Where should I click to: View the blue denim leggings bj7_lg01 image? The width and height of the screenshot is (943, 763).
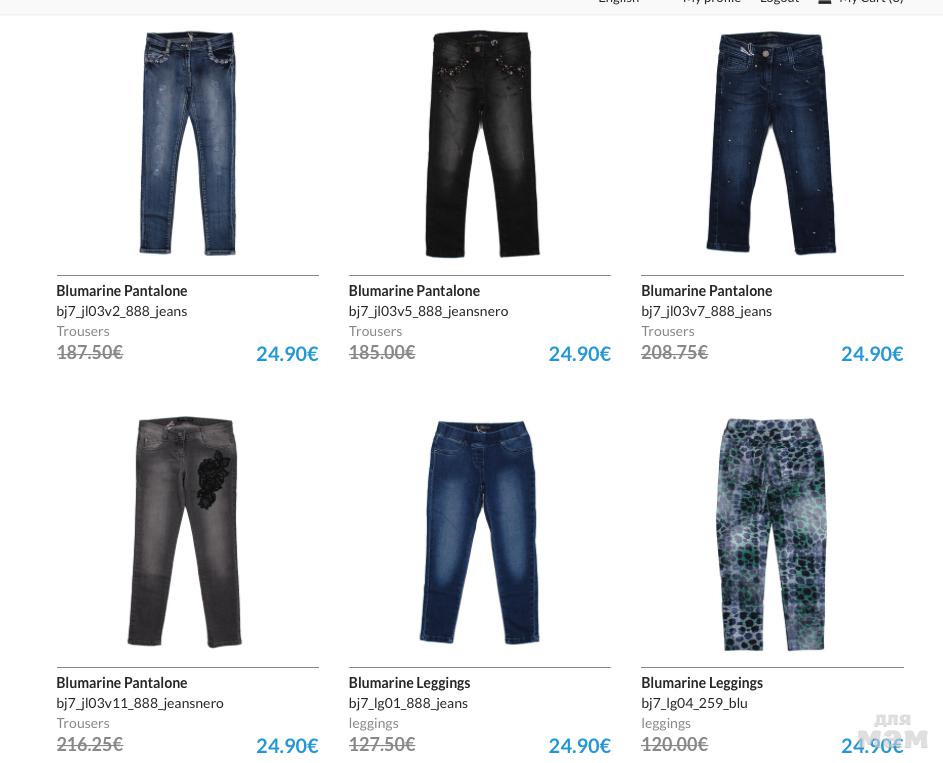[x=479, y=532]
